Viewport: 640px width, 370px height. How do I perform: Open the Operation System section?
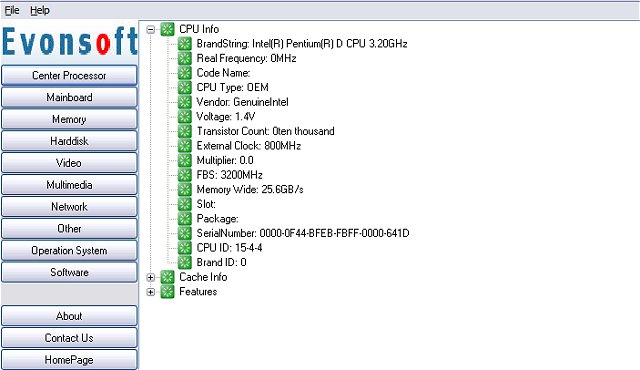tap(69, 250)
